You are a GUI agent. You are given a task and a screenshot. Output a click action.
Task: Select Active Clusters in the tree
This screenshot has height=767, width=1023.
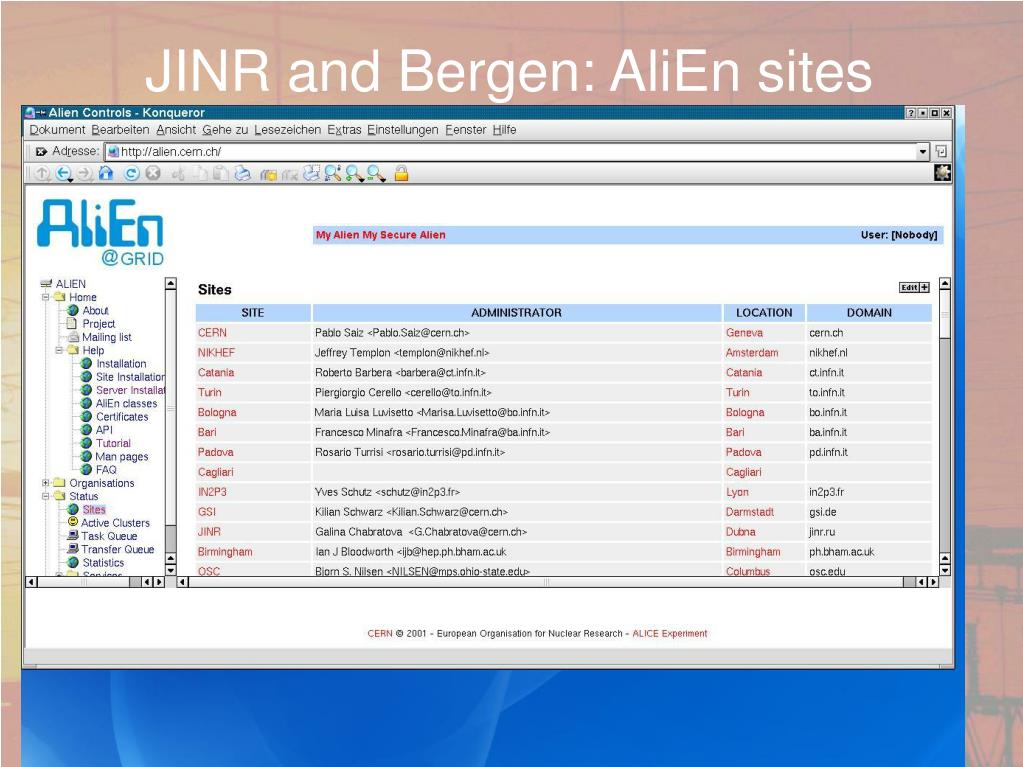click(x=115, y=522)
